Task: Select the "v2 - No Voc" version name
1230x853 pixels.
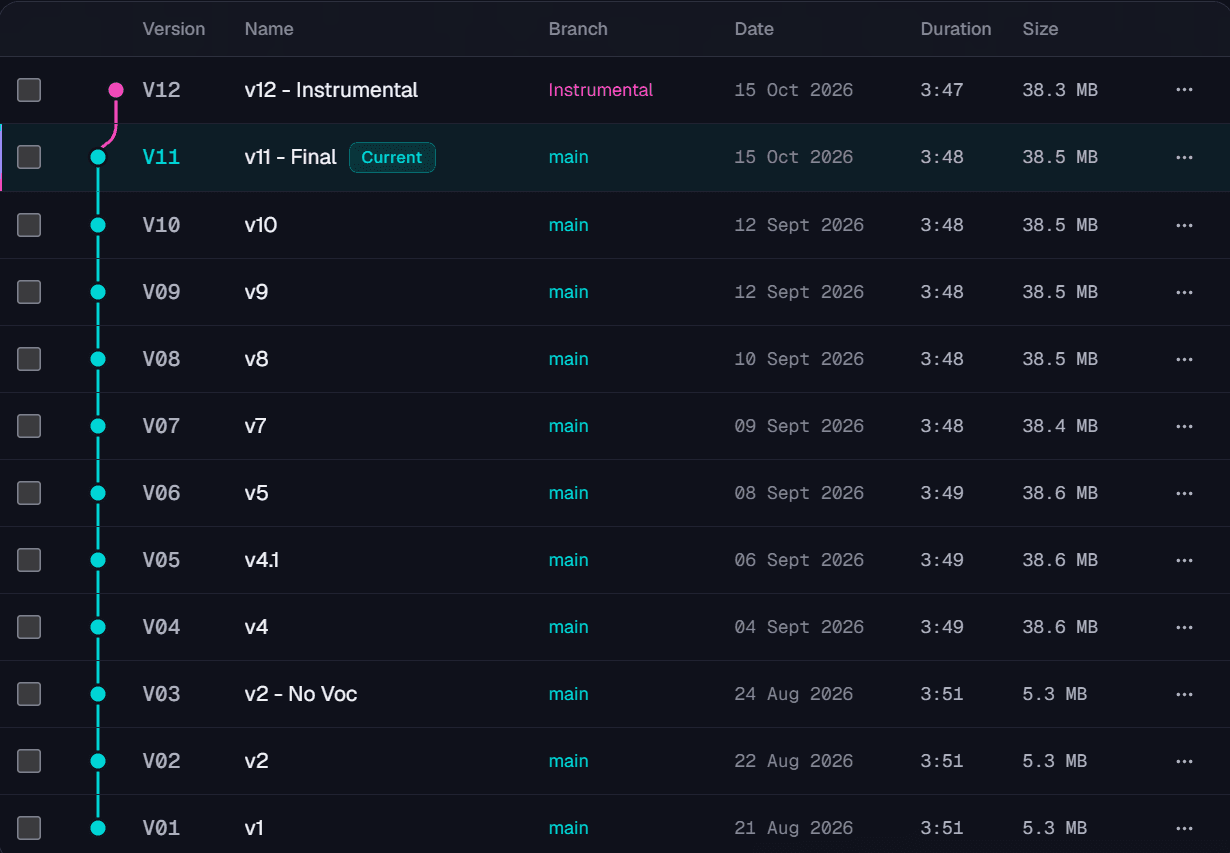Action: click(301, 694)
